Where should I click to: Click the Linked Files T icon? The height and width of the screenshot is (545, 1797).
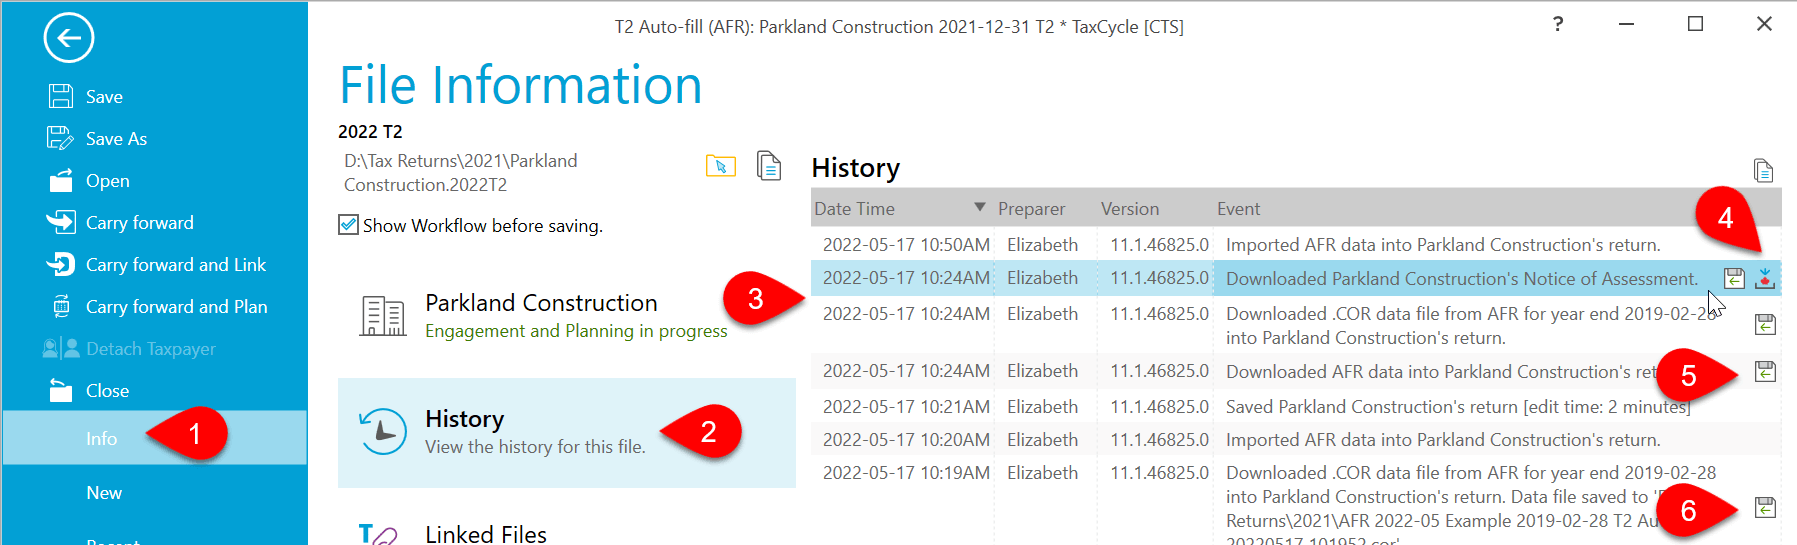[x=378, y=535]
